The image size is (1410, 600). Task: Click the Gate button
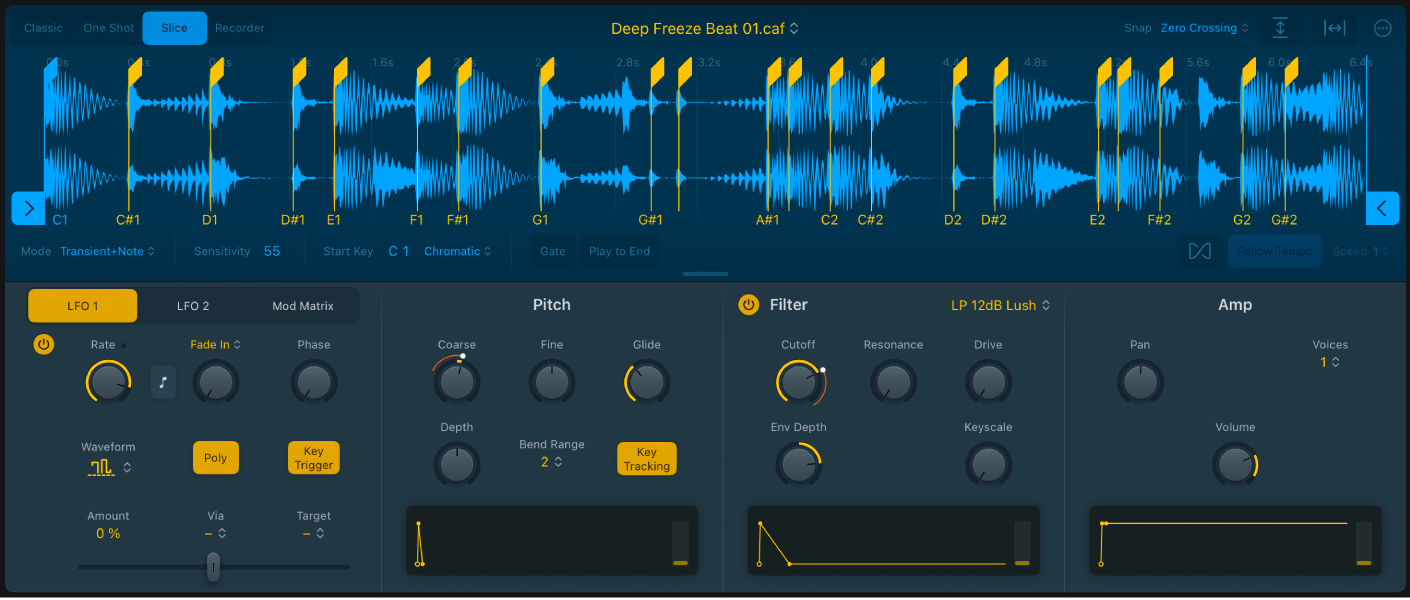point(552,251)
